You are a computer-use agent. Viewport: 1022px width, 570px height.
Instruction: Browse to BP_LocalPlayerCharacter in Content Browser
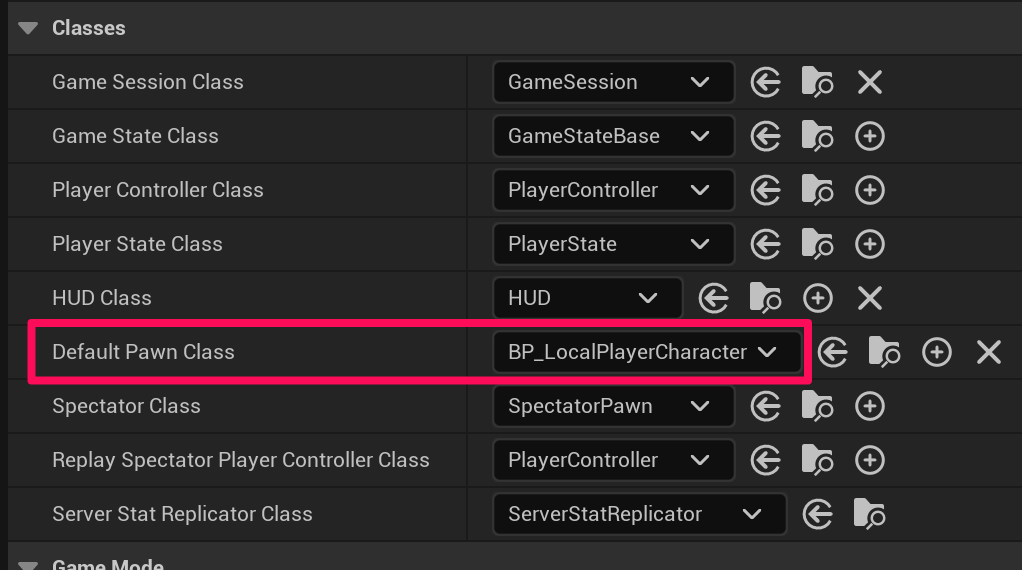point(884,352)
